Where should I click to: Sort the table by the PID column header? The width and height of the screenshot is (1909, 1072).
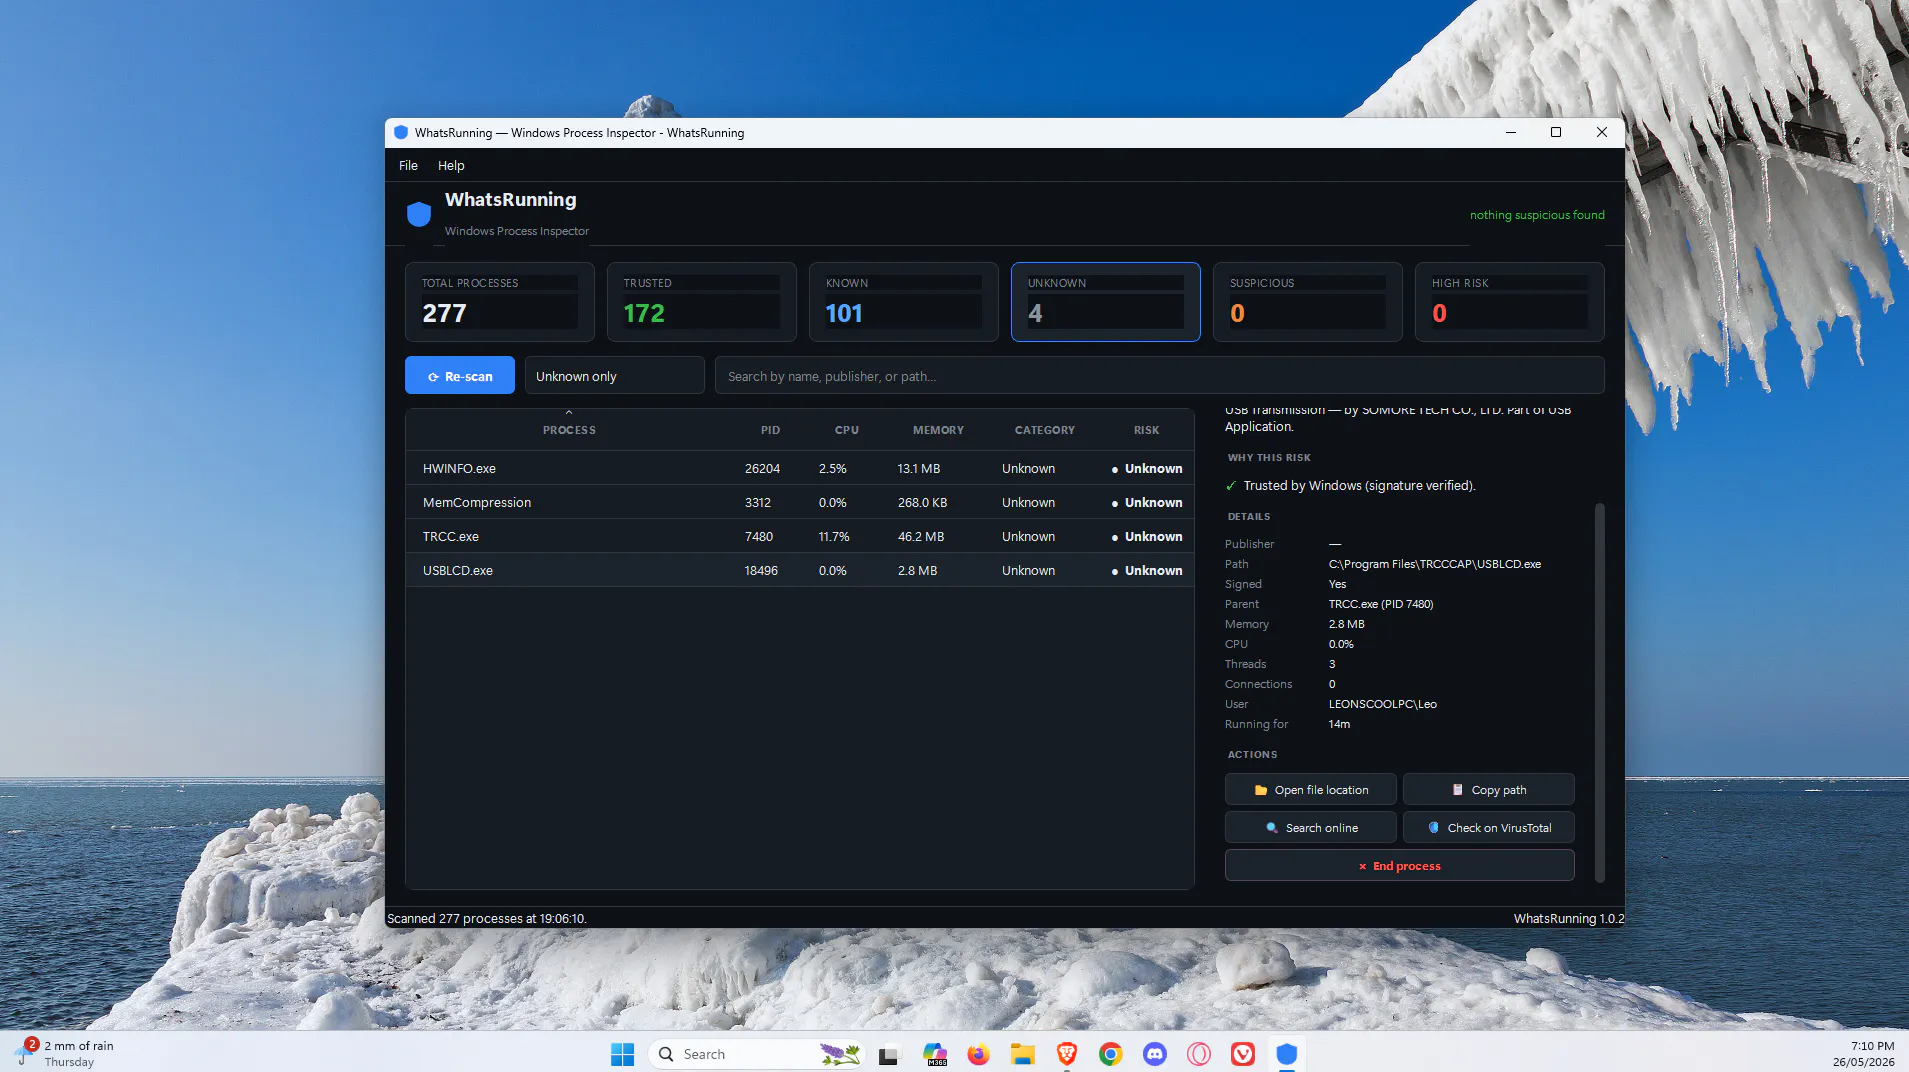pos(770,430)
